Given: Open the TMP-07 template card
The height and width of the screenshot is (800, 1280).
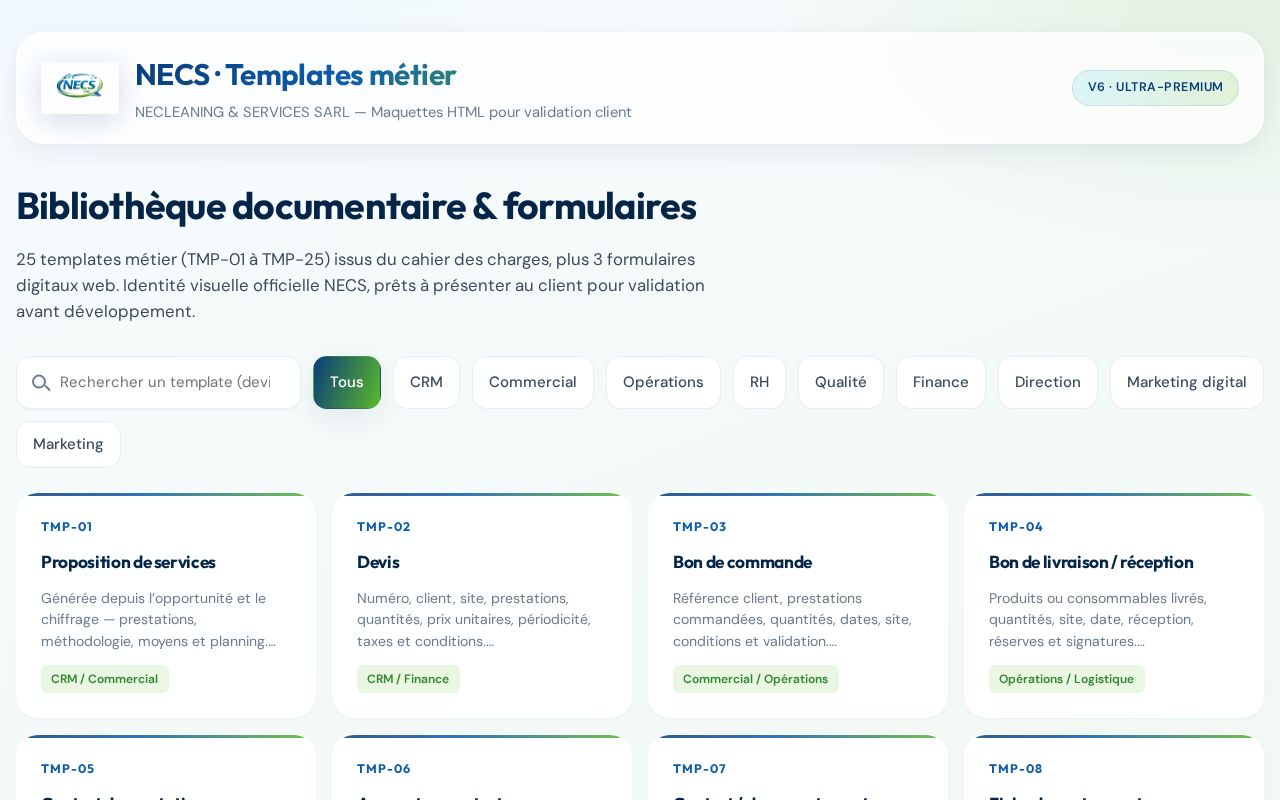Looking at the screenshot, I should [x=798, y=768].
